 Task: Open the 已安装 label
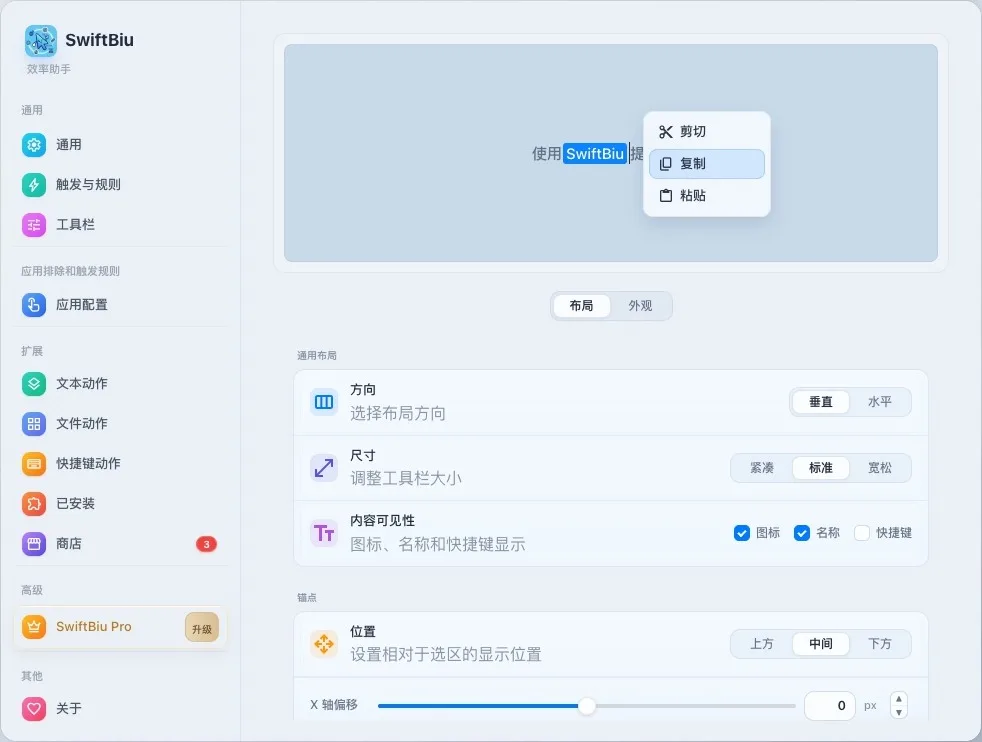pos(75,503)
